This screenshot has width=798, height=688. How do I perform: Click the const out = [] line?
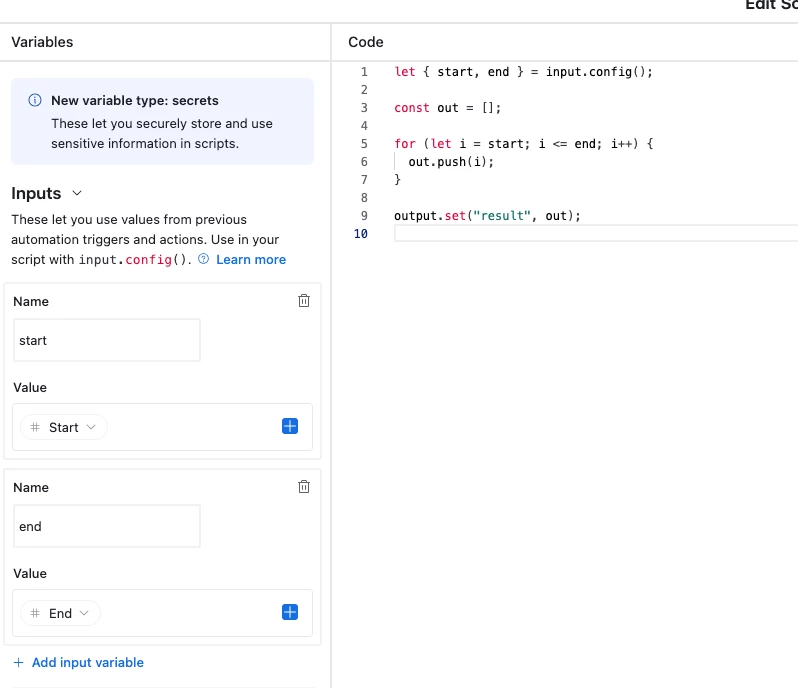447,108
